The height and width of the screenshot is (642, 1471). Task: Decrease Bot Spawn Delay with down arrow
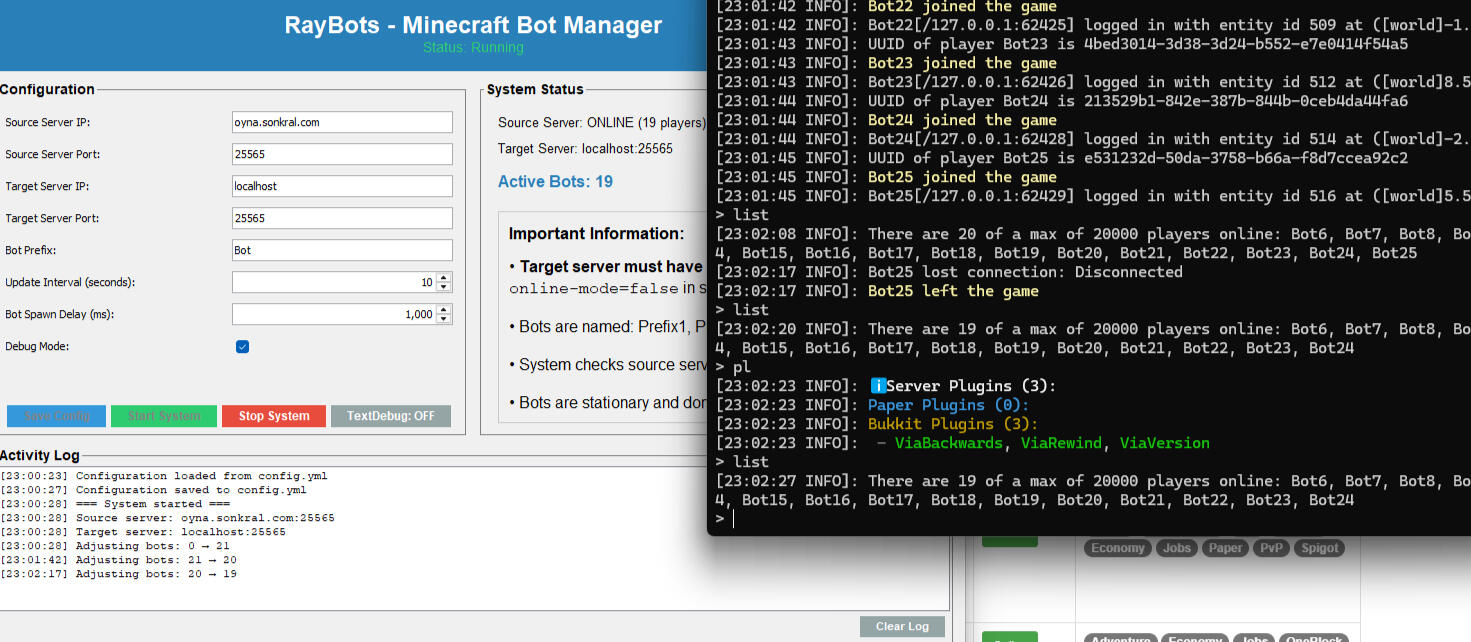pos(444,319)
